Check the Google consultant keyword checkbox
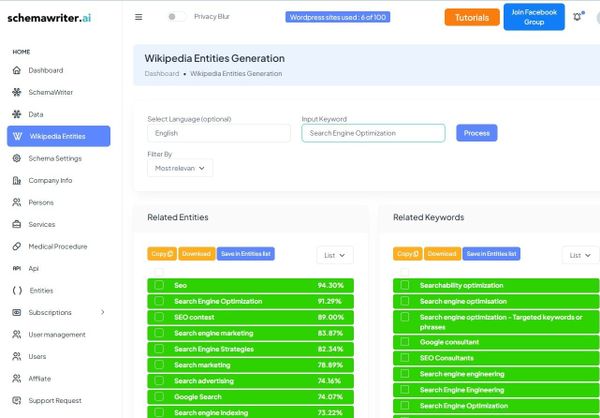The height and width of the screenshot is (418, 600). 404,342
